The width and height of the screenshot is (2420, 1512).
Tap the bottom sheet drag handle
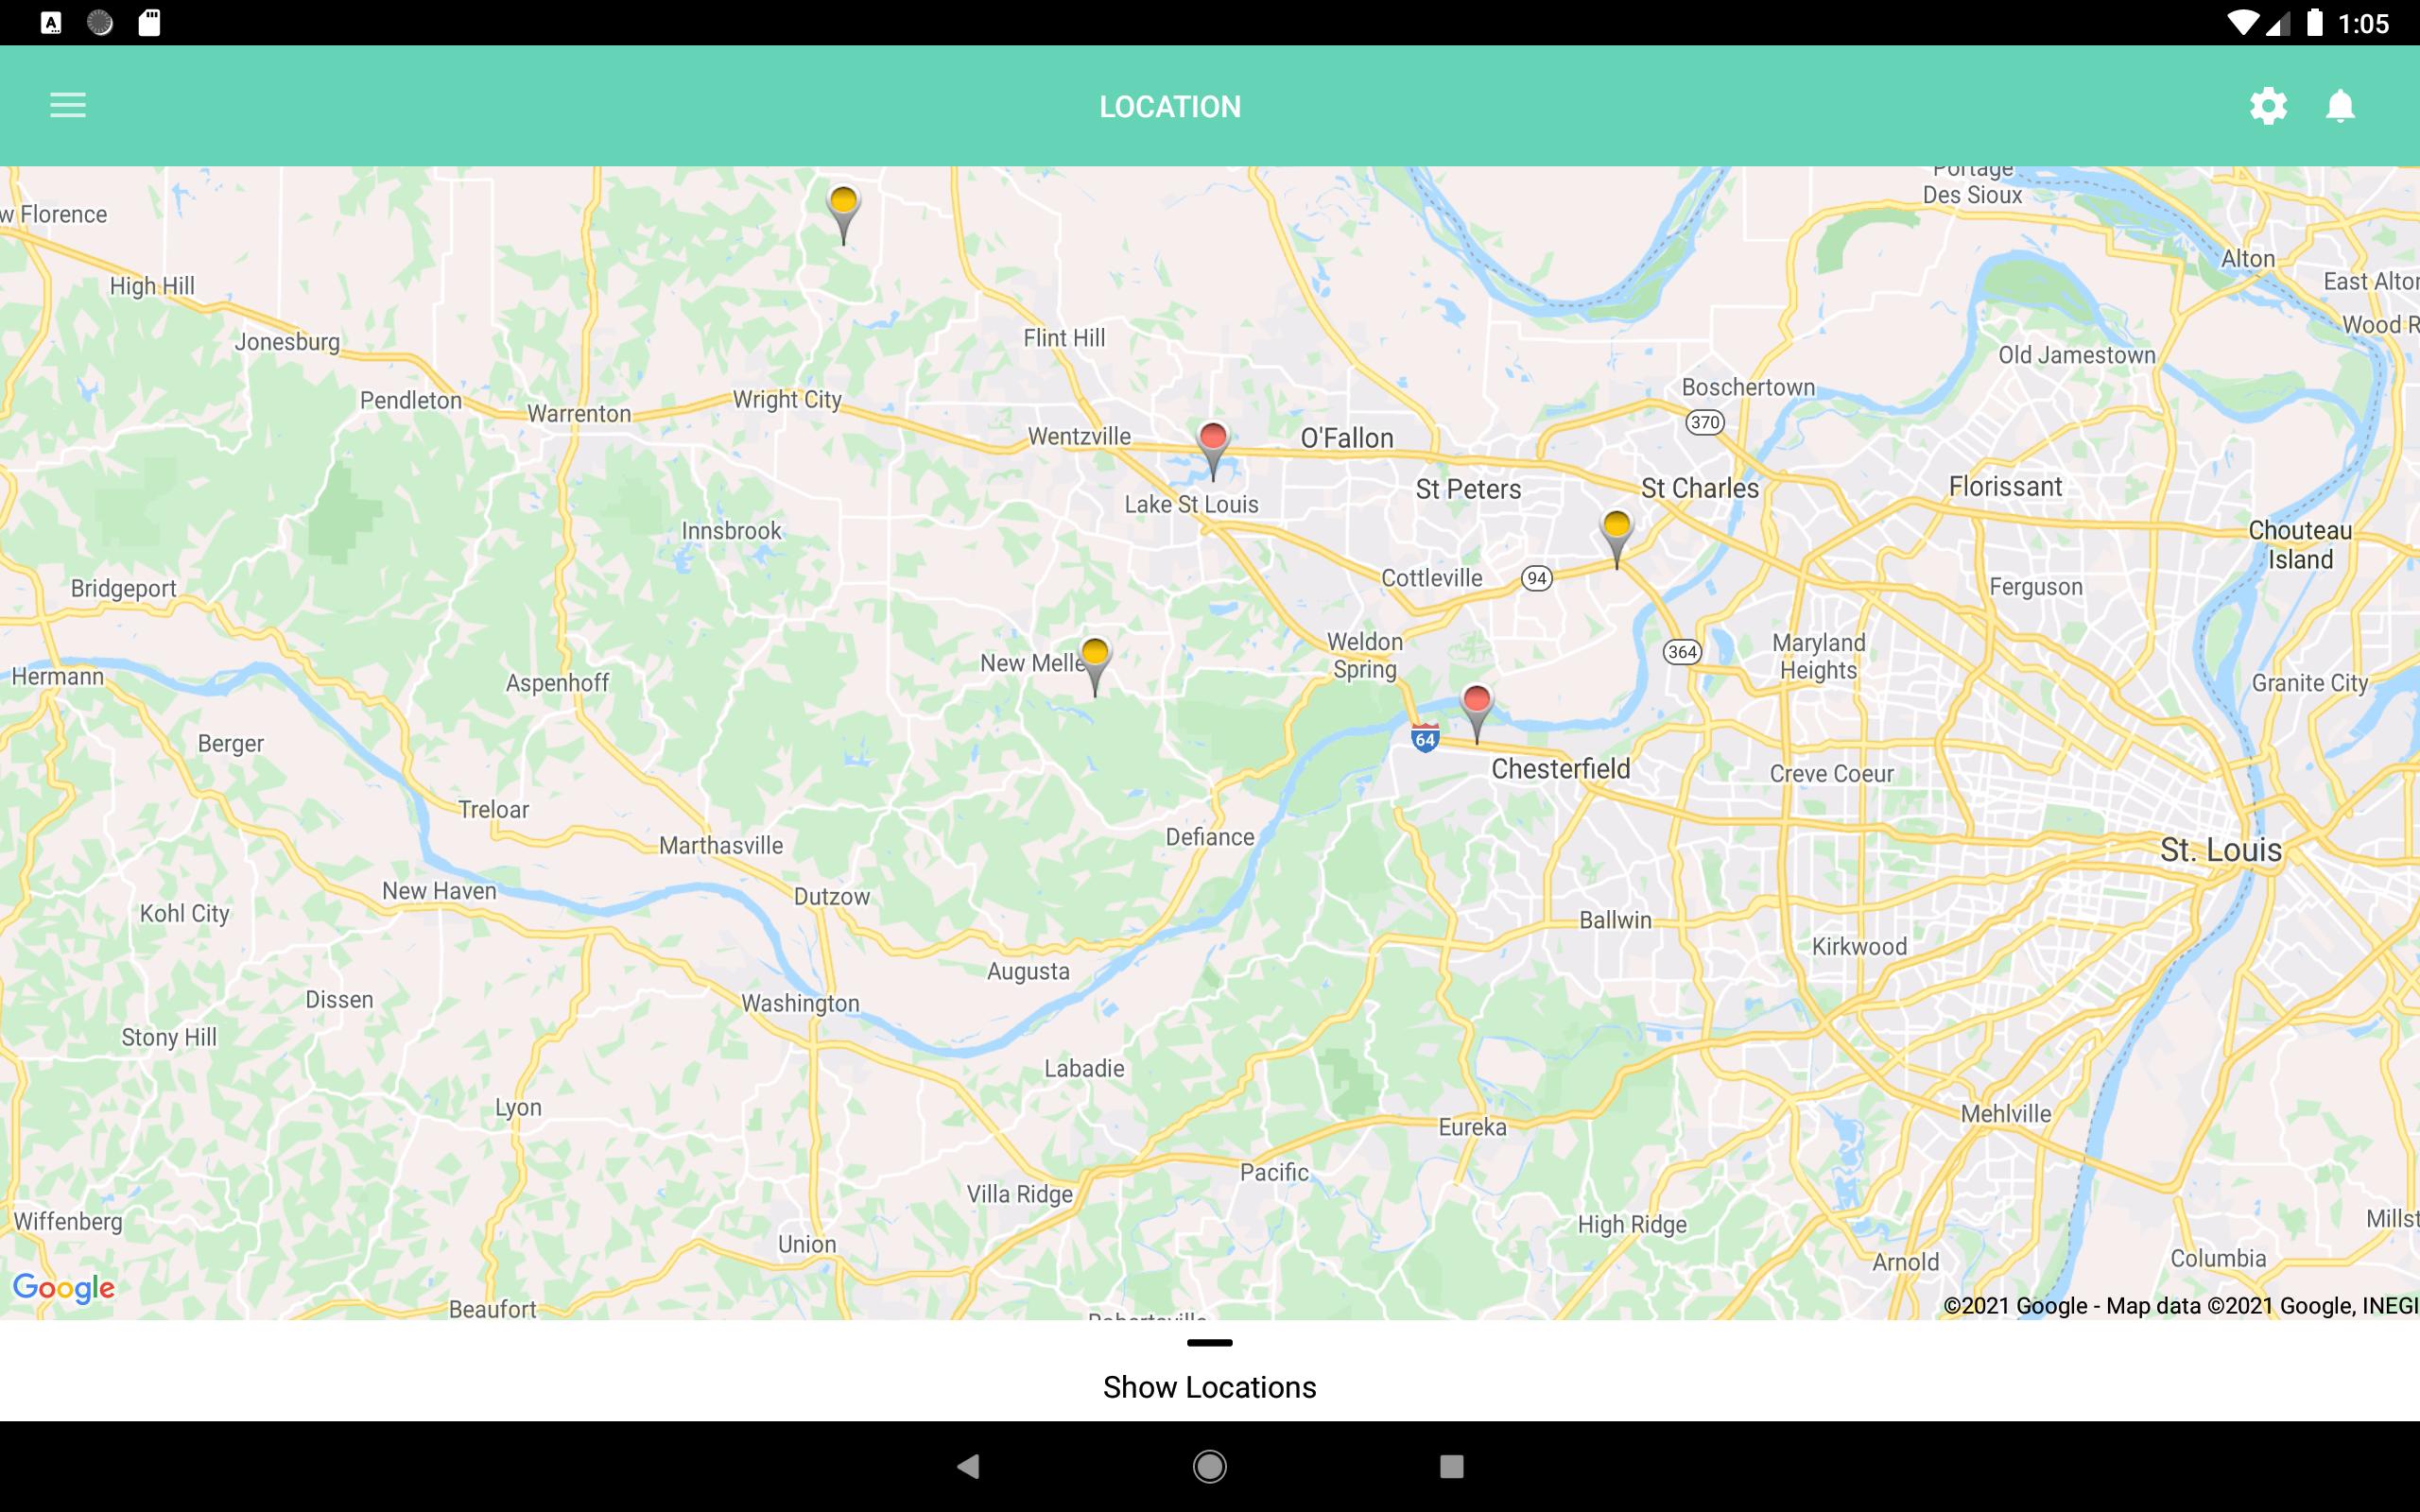tap(1209, 1343)
